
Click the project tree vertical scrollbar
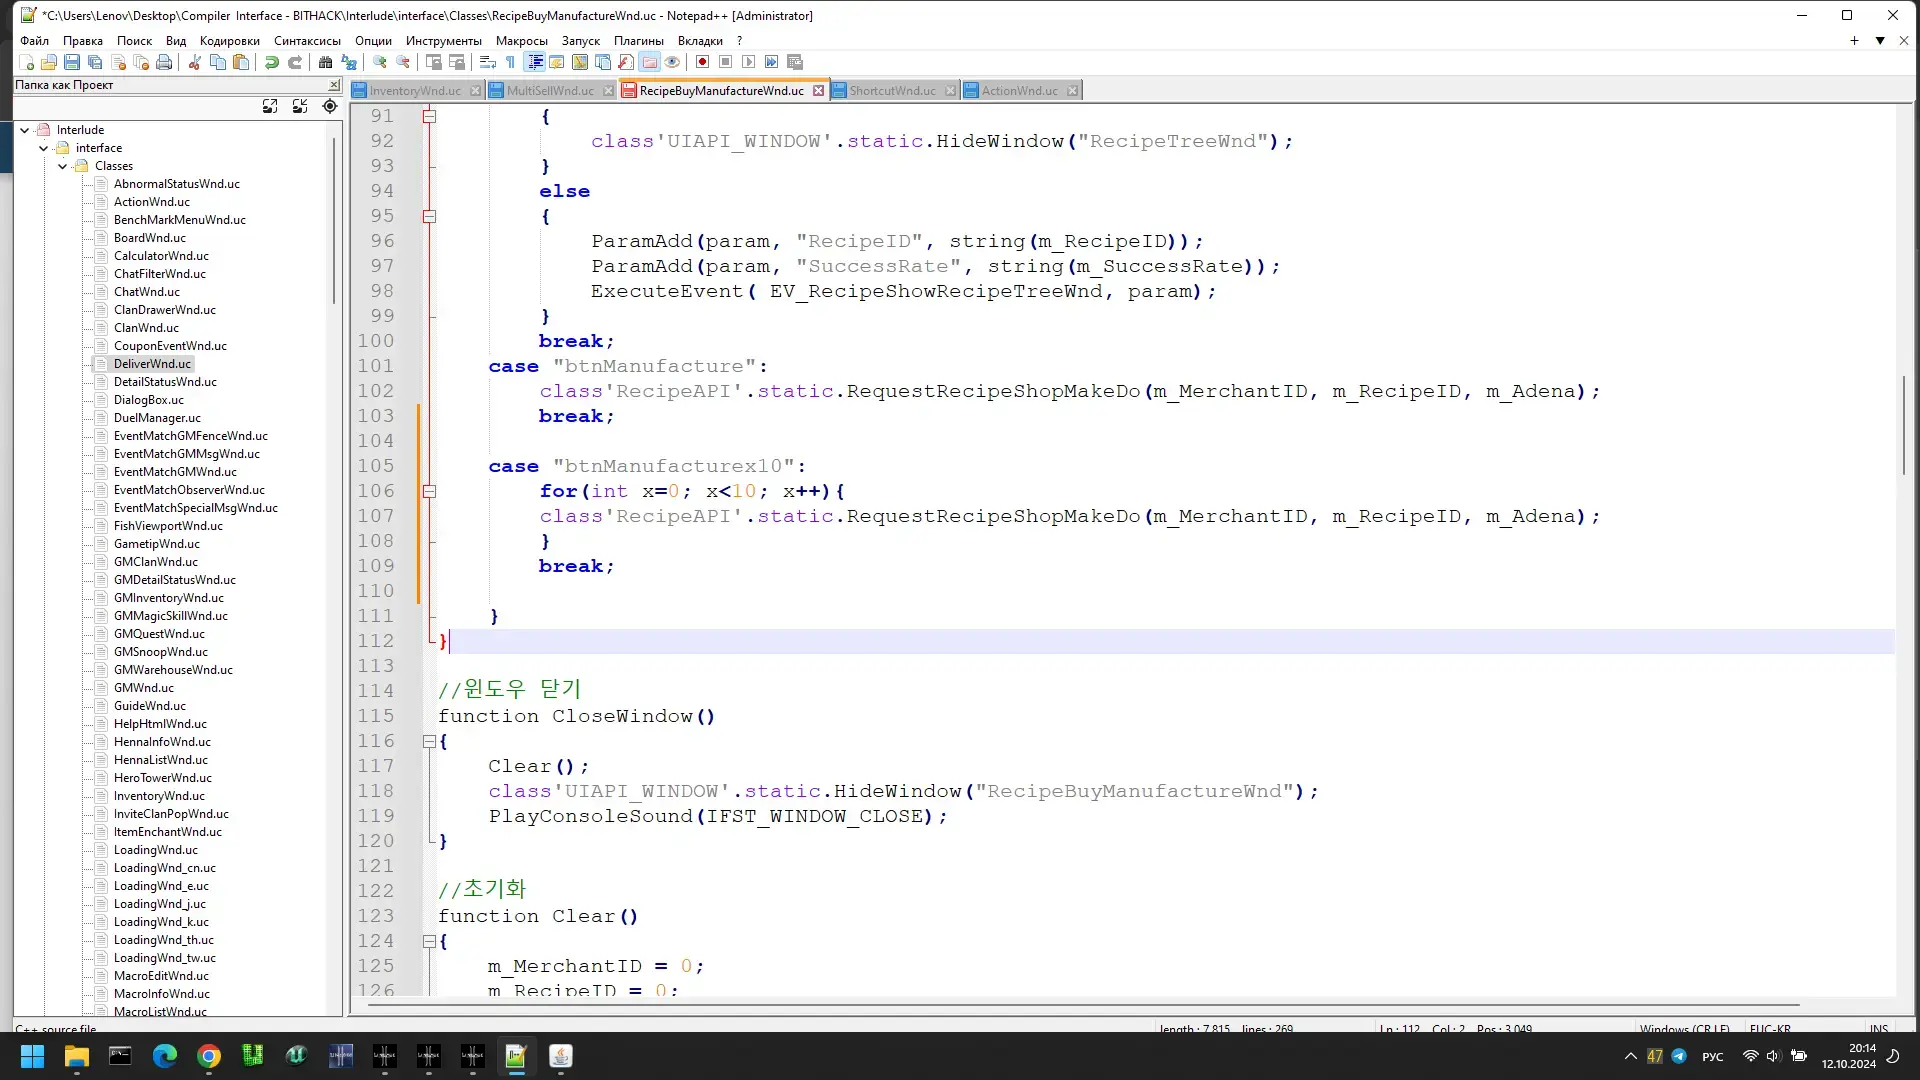pyautogui.click(x=334, y=220)
